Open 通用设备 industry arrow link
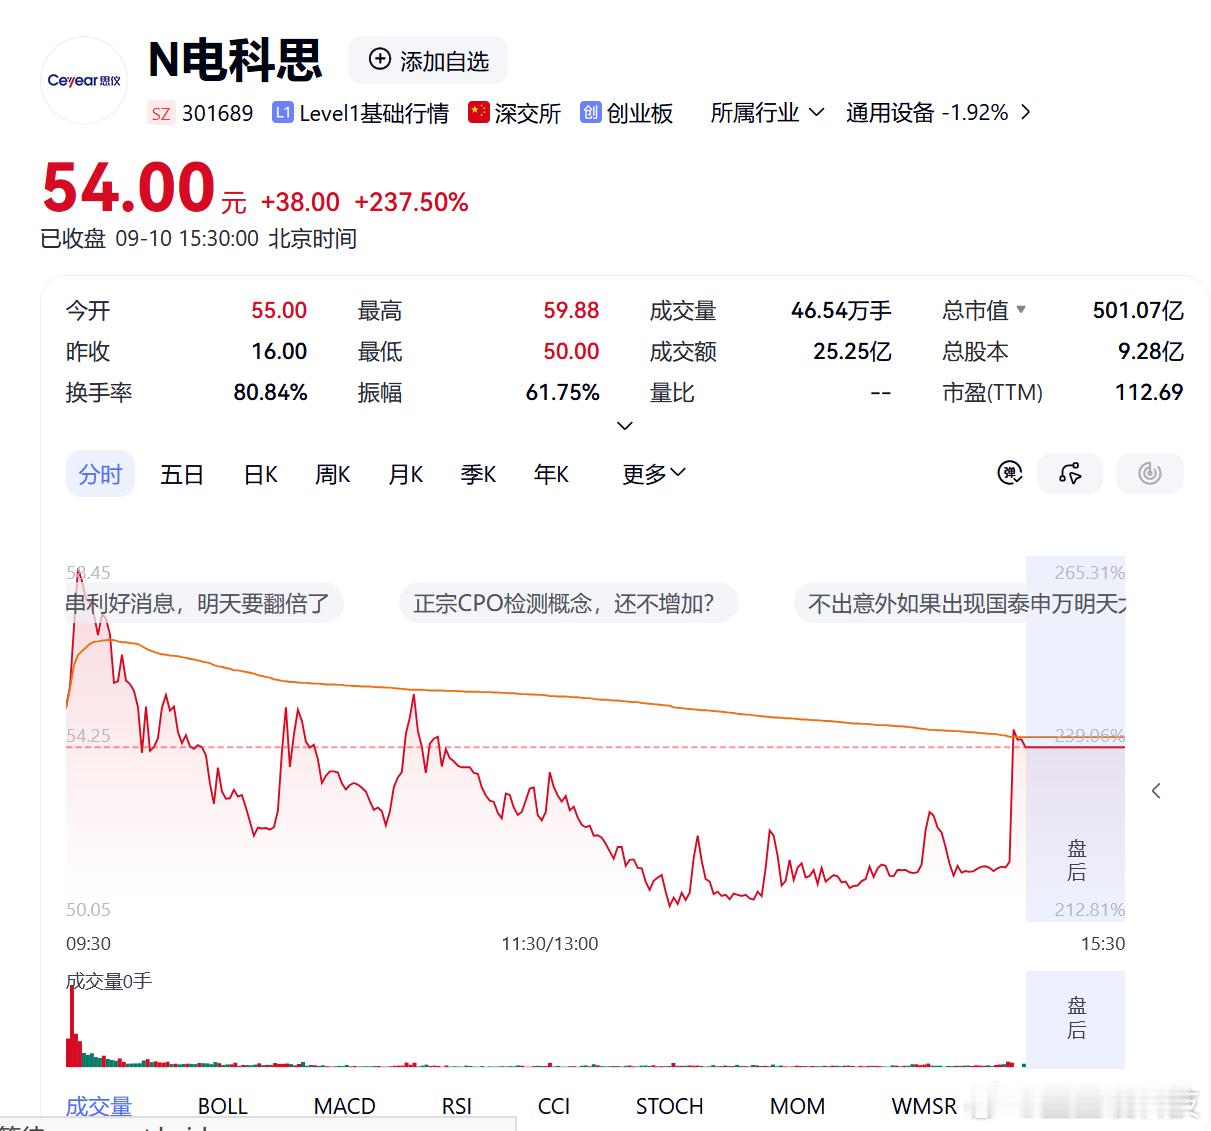The width and height of the screenshot is (1211, 1131). pyautogui.click(x=1025, y=112)
